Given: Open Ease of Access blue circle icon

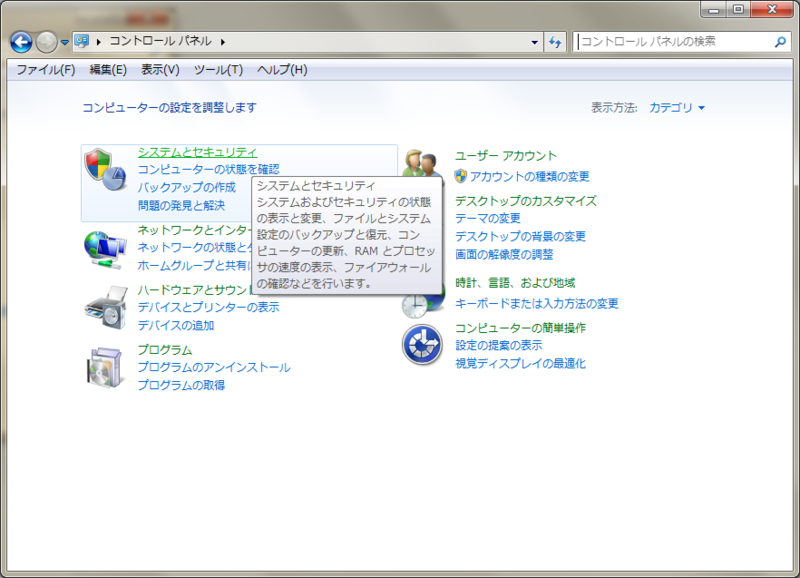Looking at the screenshot, I should pos(422,345).
